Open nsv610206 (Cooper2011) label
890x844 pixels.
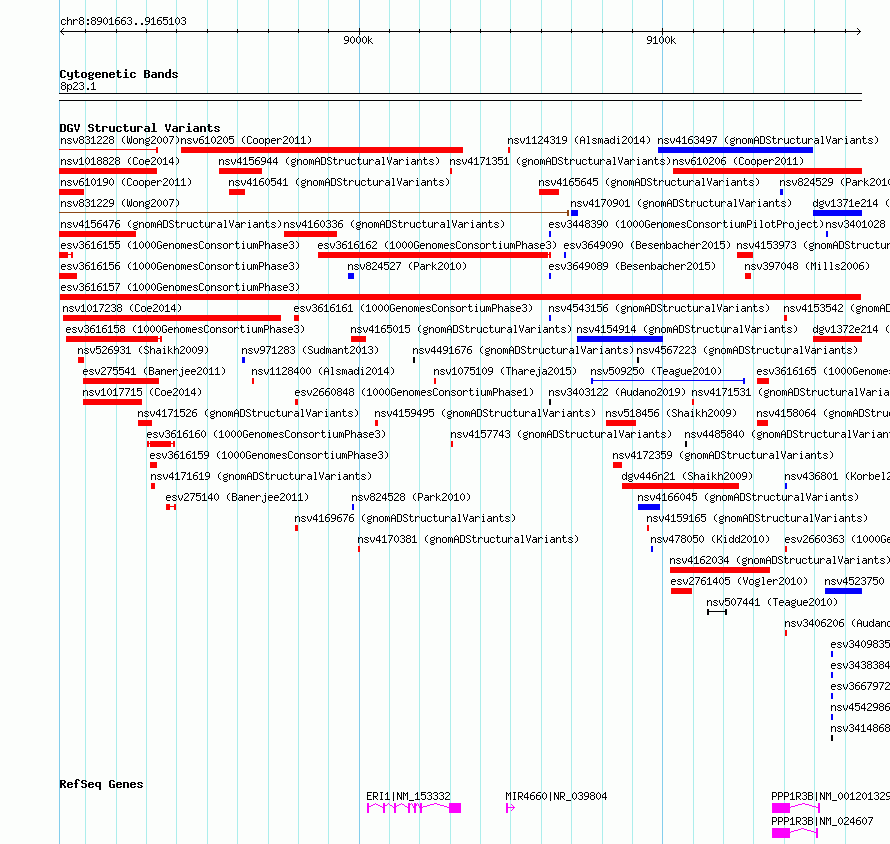tap(738, 161)
